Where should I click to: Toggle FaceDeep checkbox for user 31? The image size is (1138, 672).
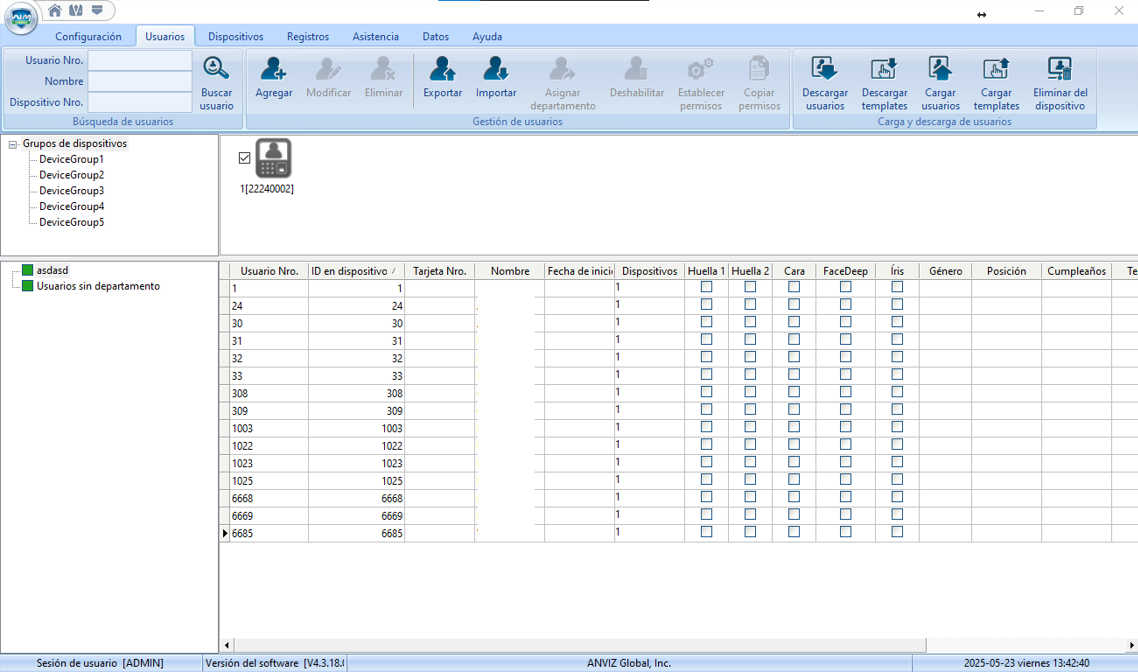[x=846, y=339]
